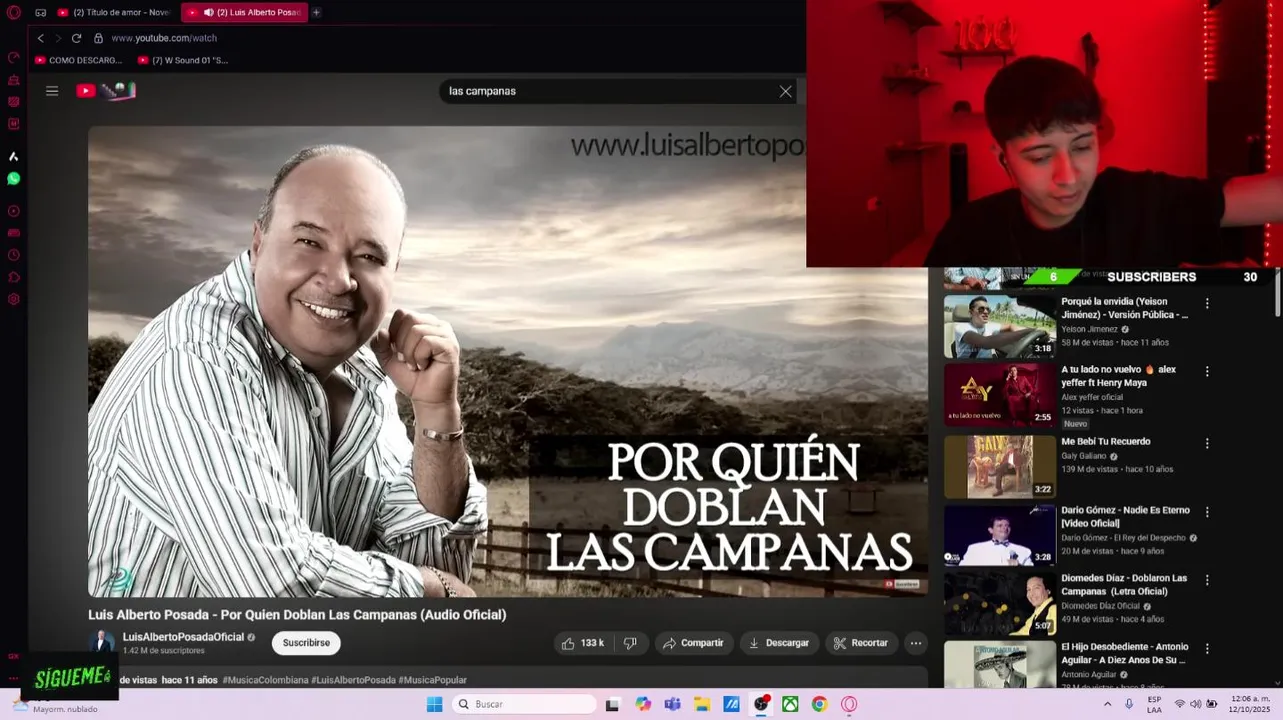Viewport: 1283px width, 720px height.
Task: Open volume control in system tray
Action: [1195, 704]
